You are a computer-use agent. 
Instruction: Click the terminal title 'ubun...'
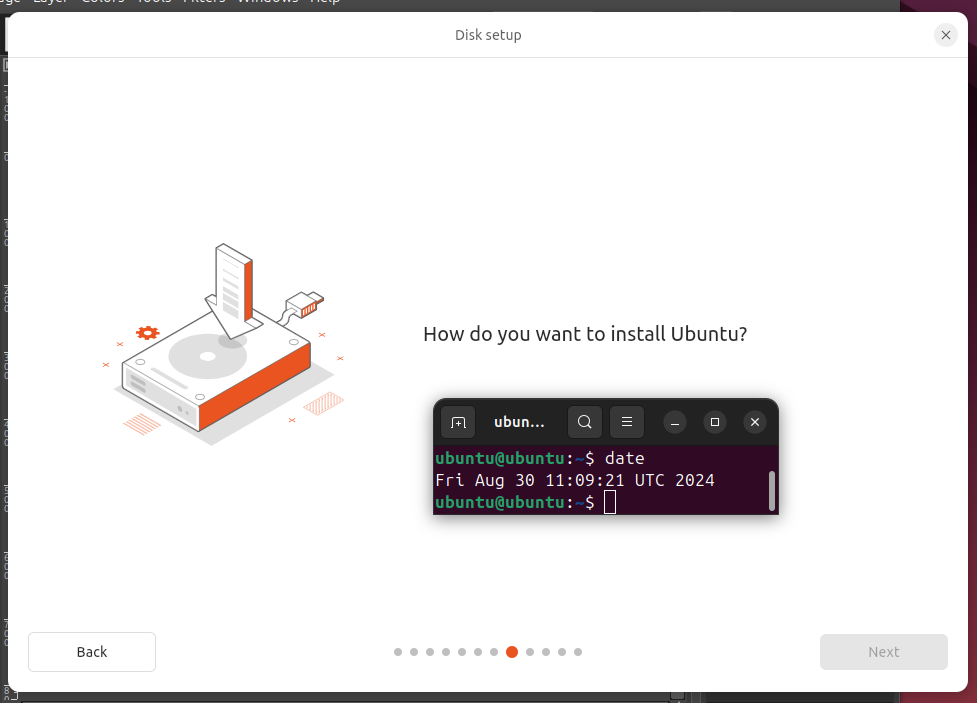519,422
